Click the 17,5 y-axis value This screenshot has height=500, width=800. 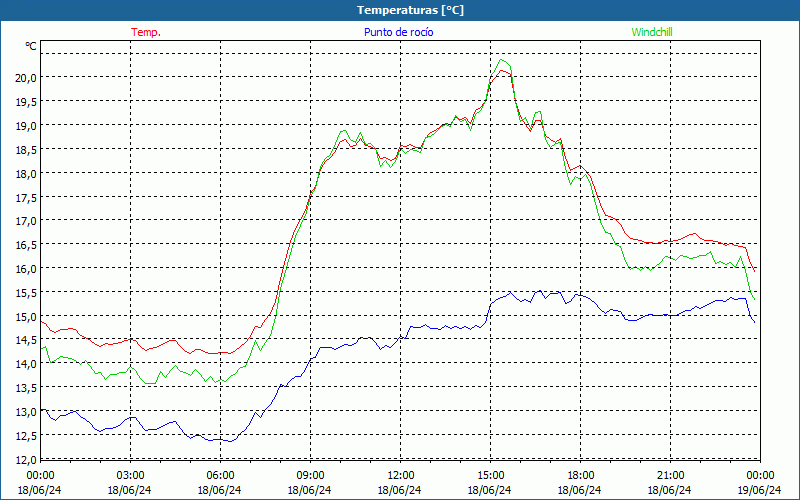coord(26,197)
